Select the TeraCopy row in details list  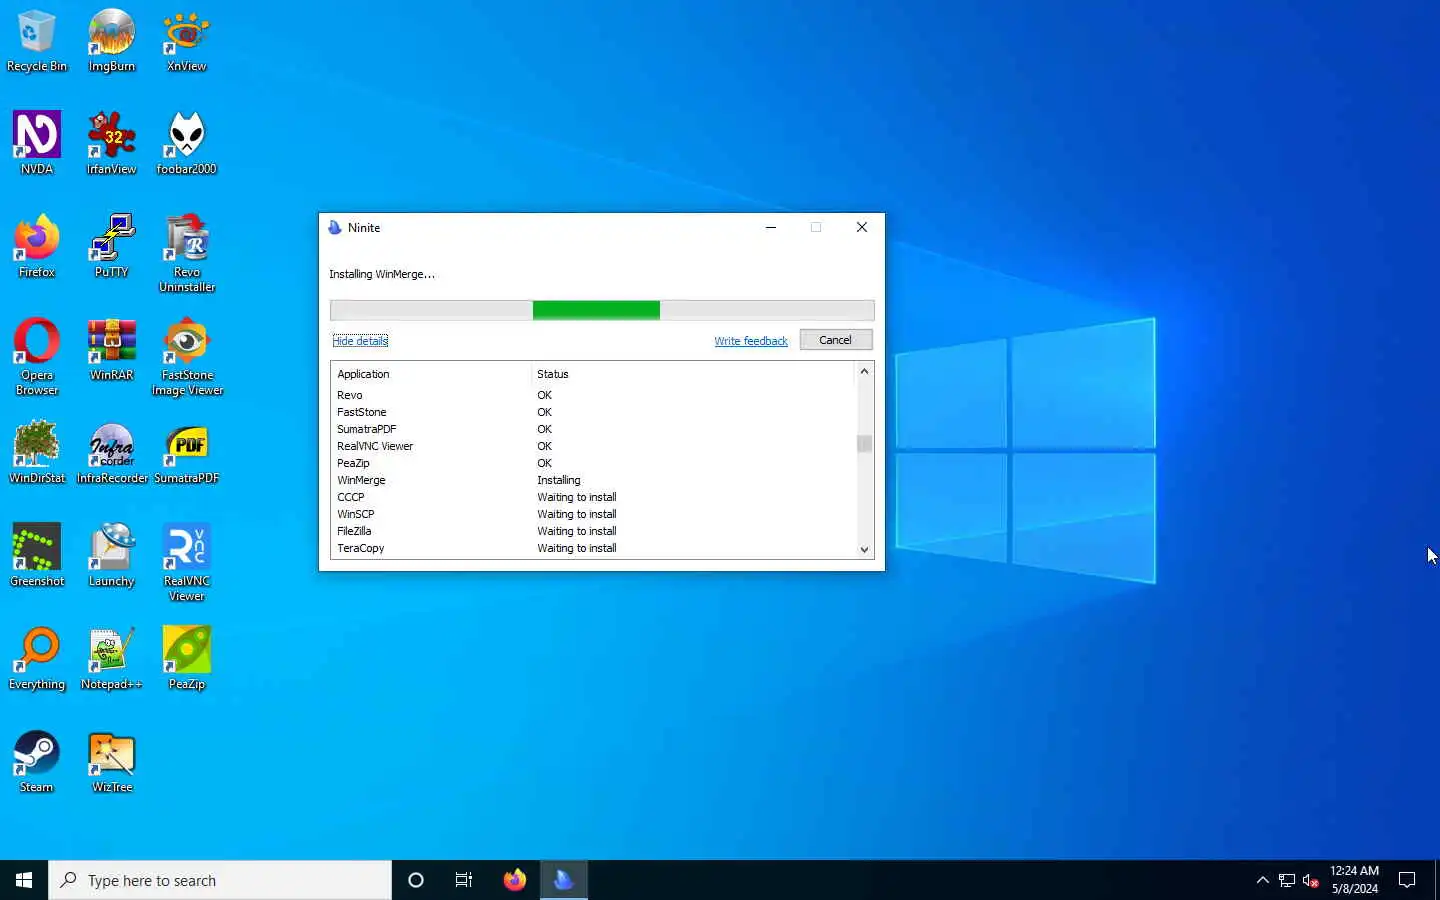[594, 548]
